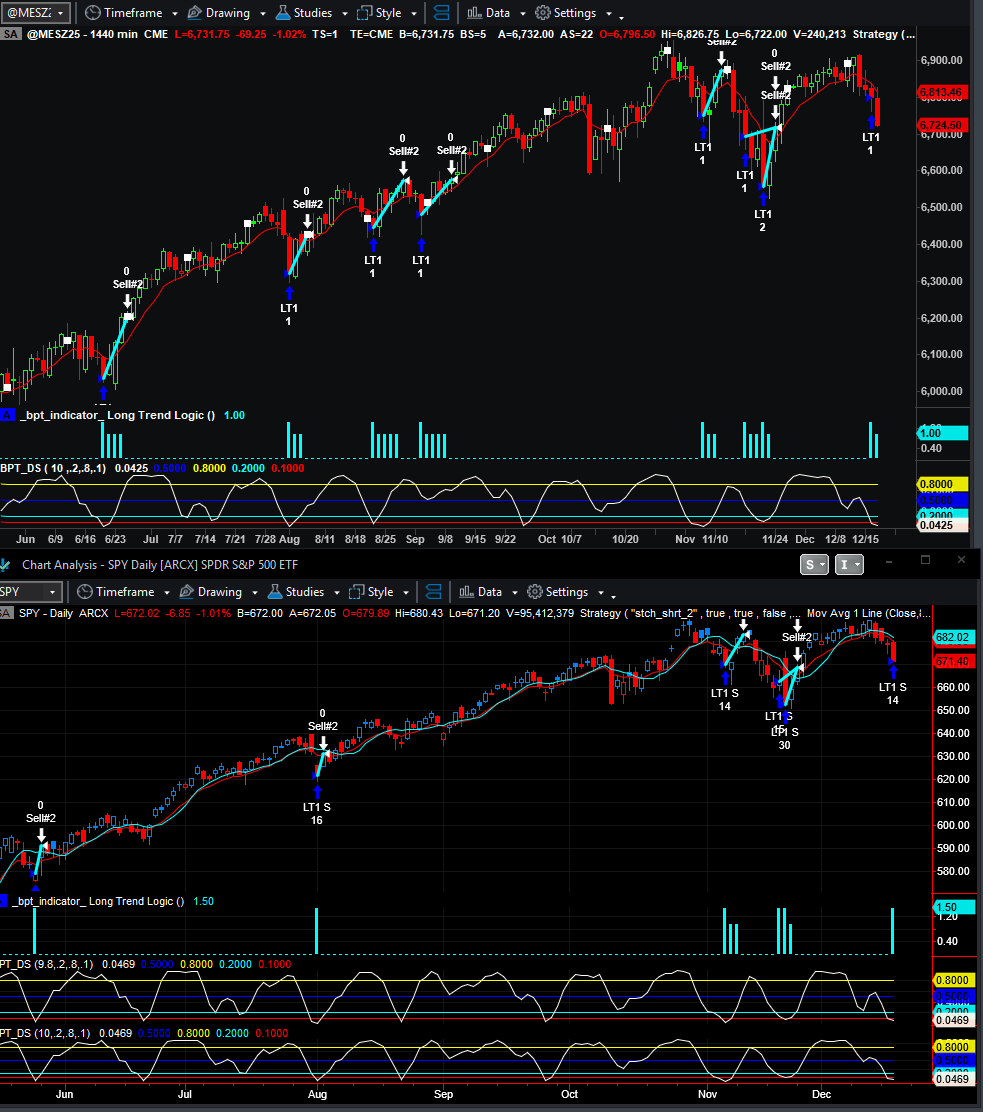Image resolution: width=983 pixels, height=1112 pixels.
Task: Open the SPY symbol dropdown box
Action: point(30,592)
